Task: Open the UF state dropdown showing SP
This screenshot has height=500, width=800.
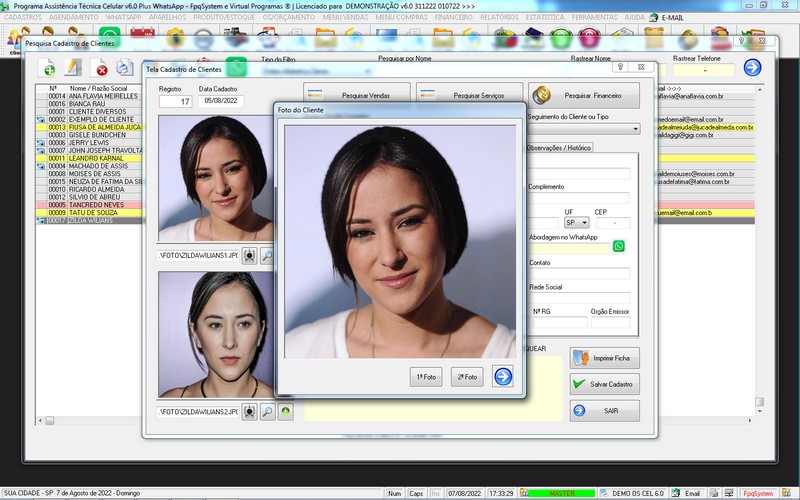Action: pos(577,223)
